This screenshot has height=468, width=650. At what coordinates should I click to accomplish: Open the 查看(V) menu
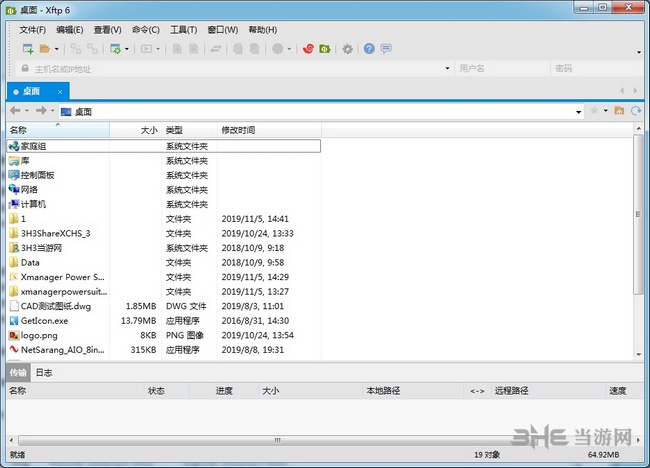click(x=107, y=30)
